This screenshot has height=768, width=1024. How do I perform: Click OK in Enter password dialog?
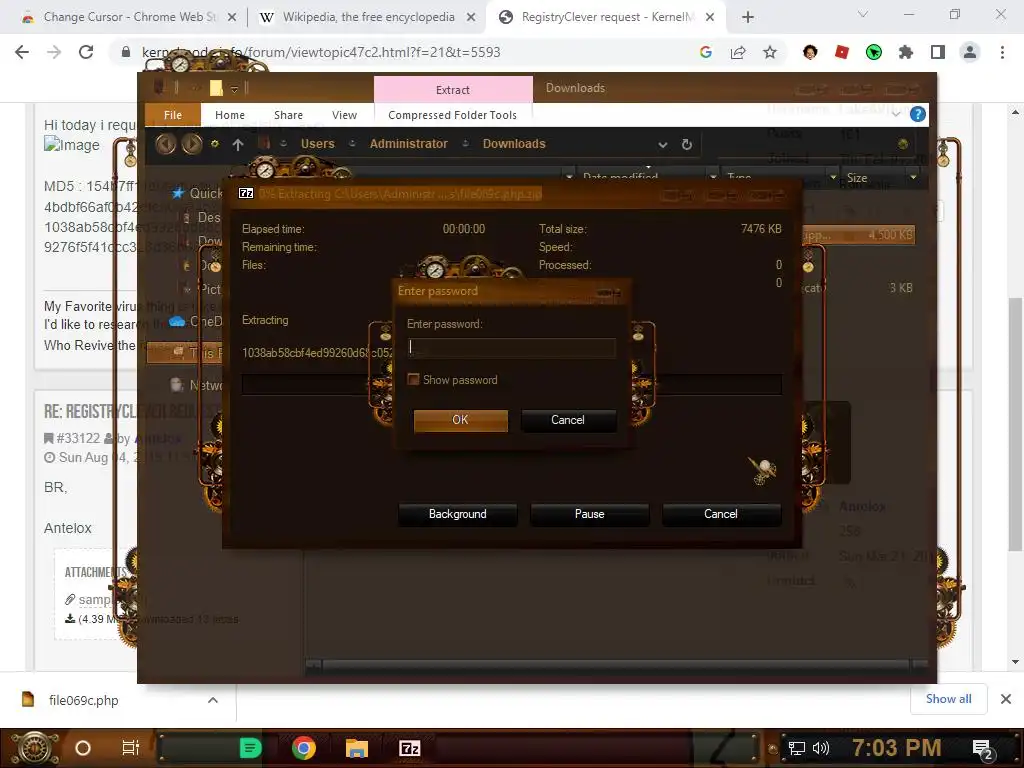(x=460, y=420)
